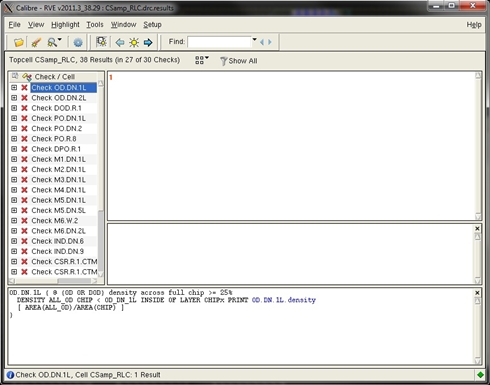Click the yellow sun highlight icon
490x385 pixels.
click(134, 42)
